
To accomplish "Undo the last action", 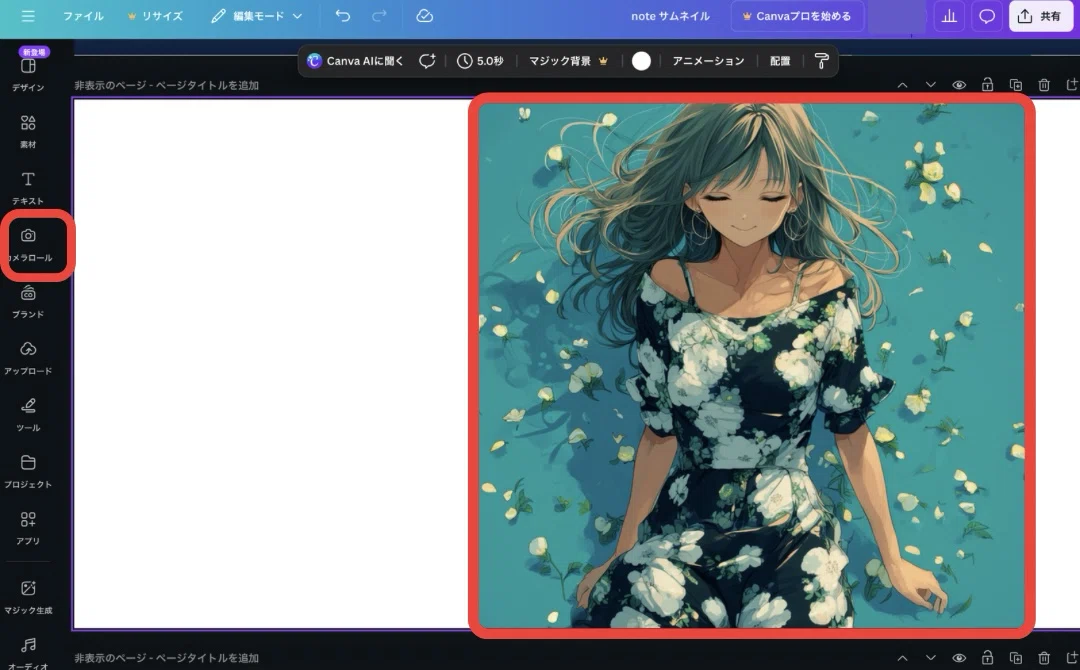I will [x=342, y=16].
